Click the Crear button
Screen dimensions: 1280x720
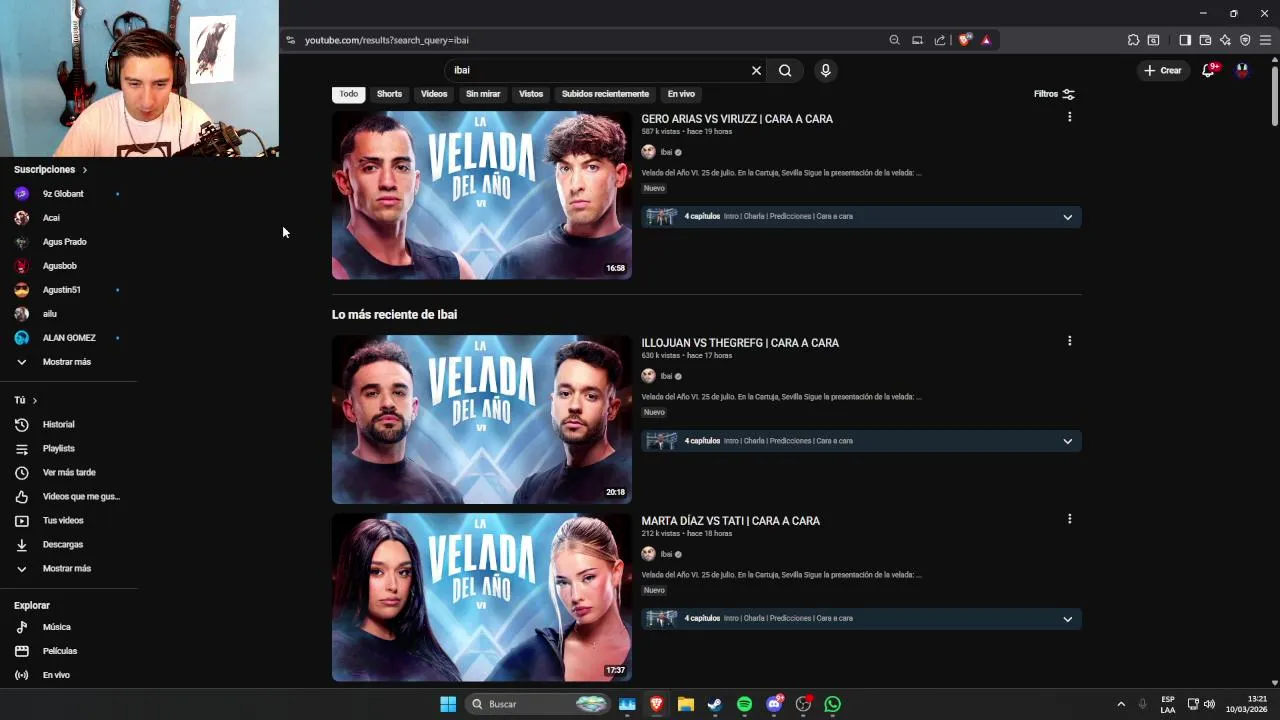click(x=1163, y=70)
